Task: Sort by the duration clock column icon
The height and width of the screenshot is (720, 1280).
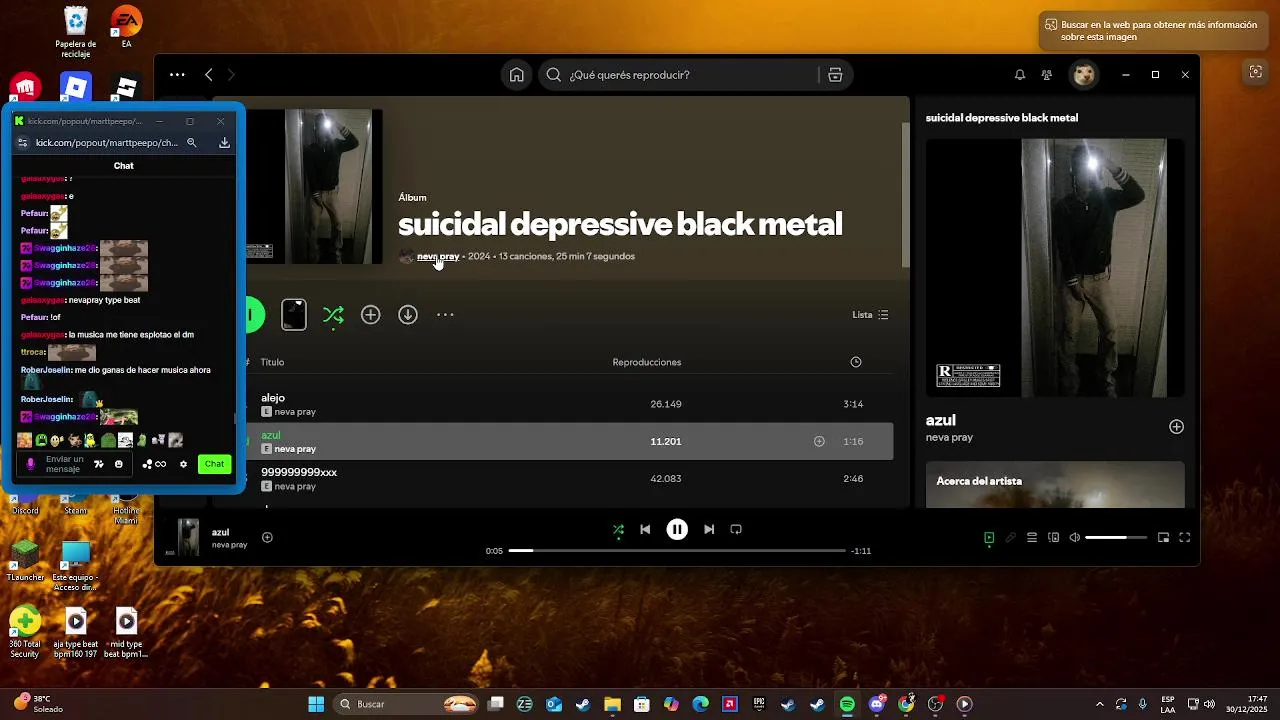Action: pos(856,362)
